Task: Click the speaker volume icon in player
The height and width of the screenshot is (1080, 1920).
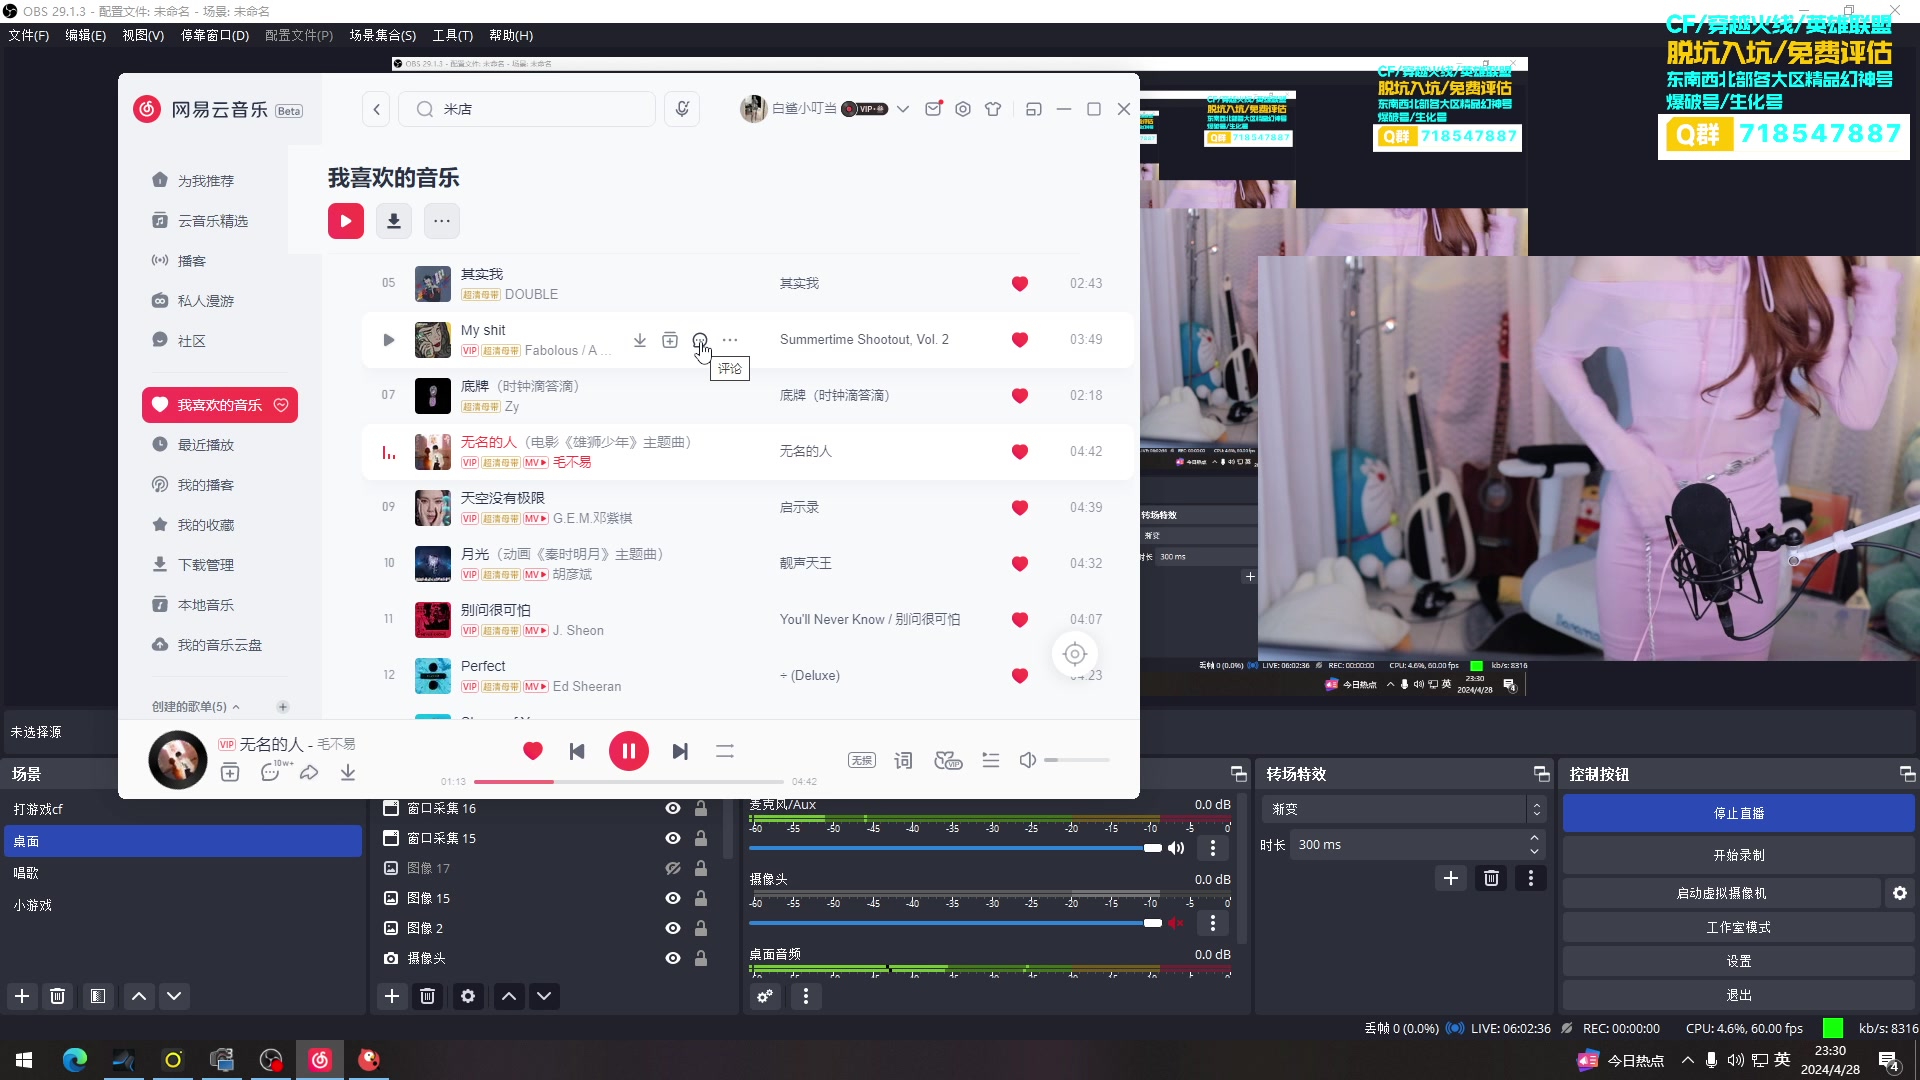Action: click(1027, 760)
